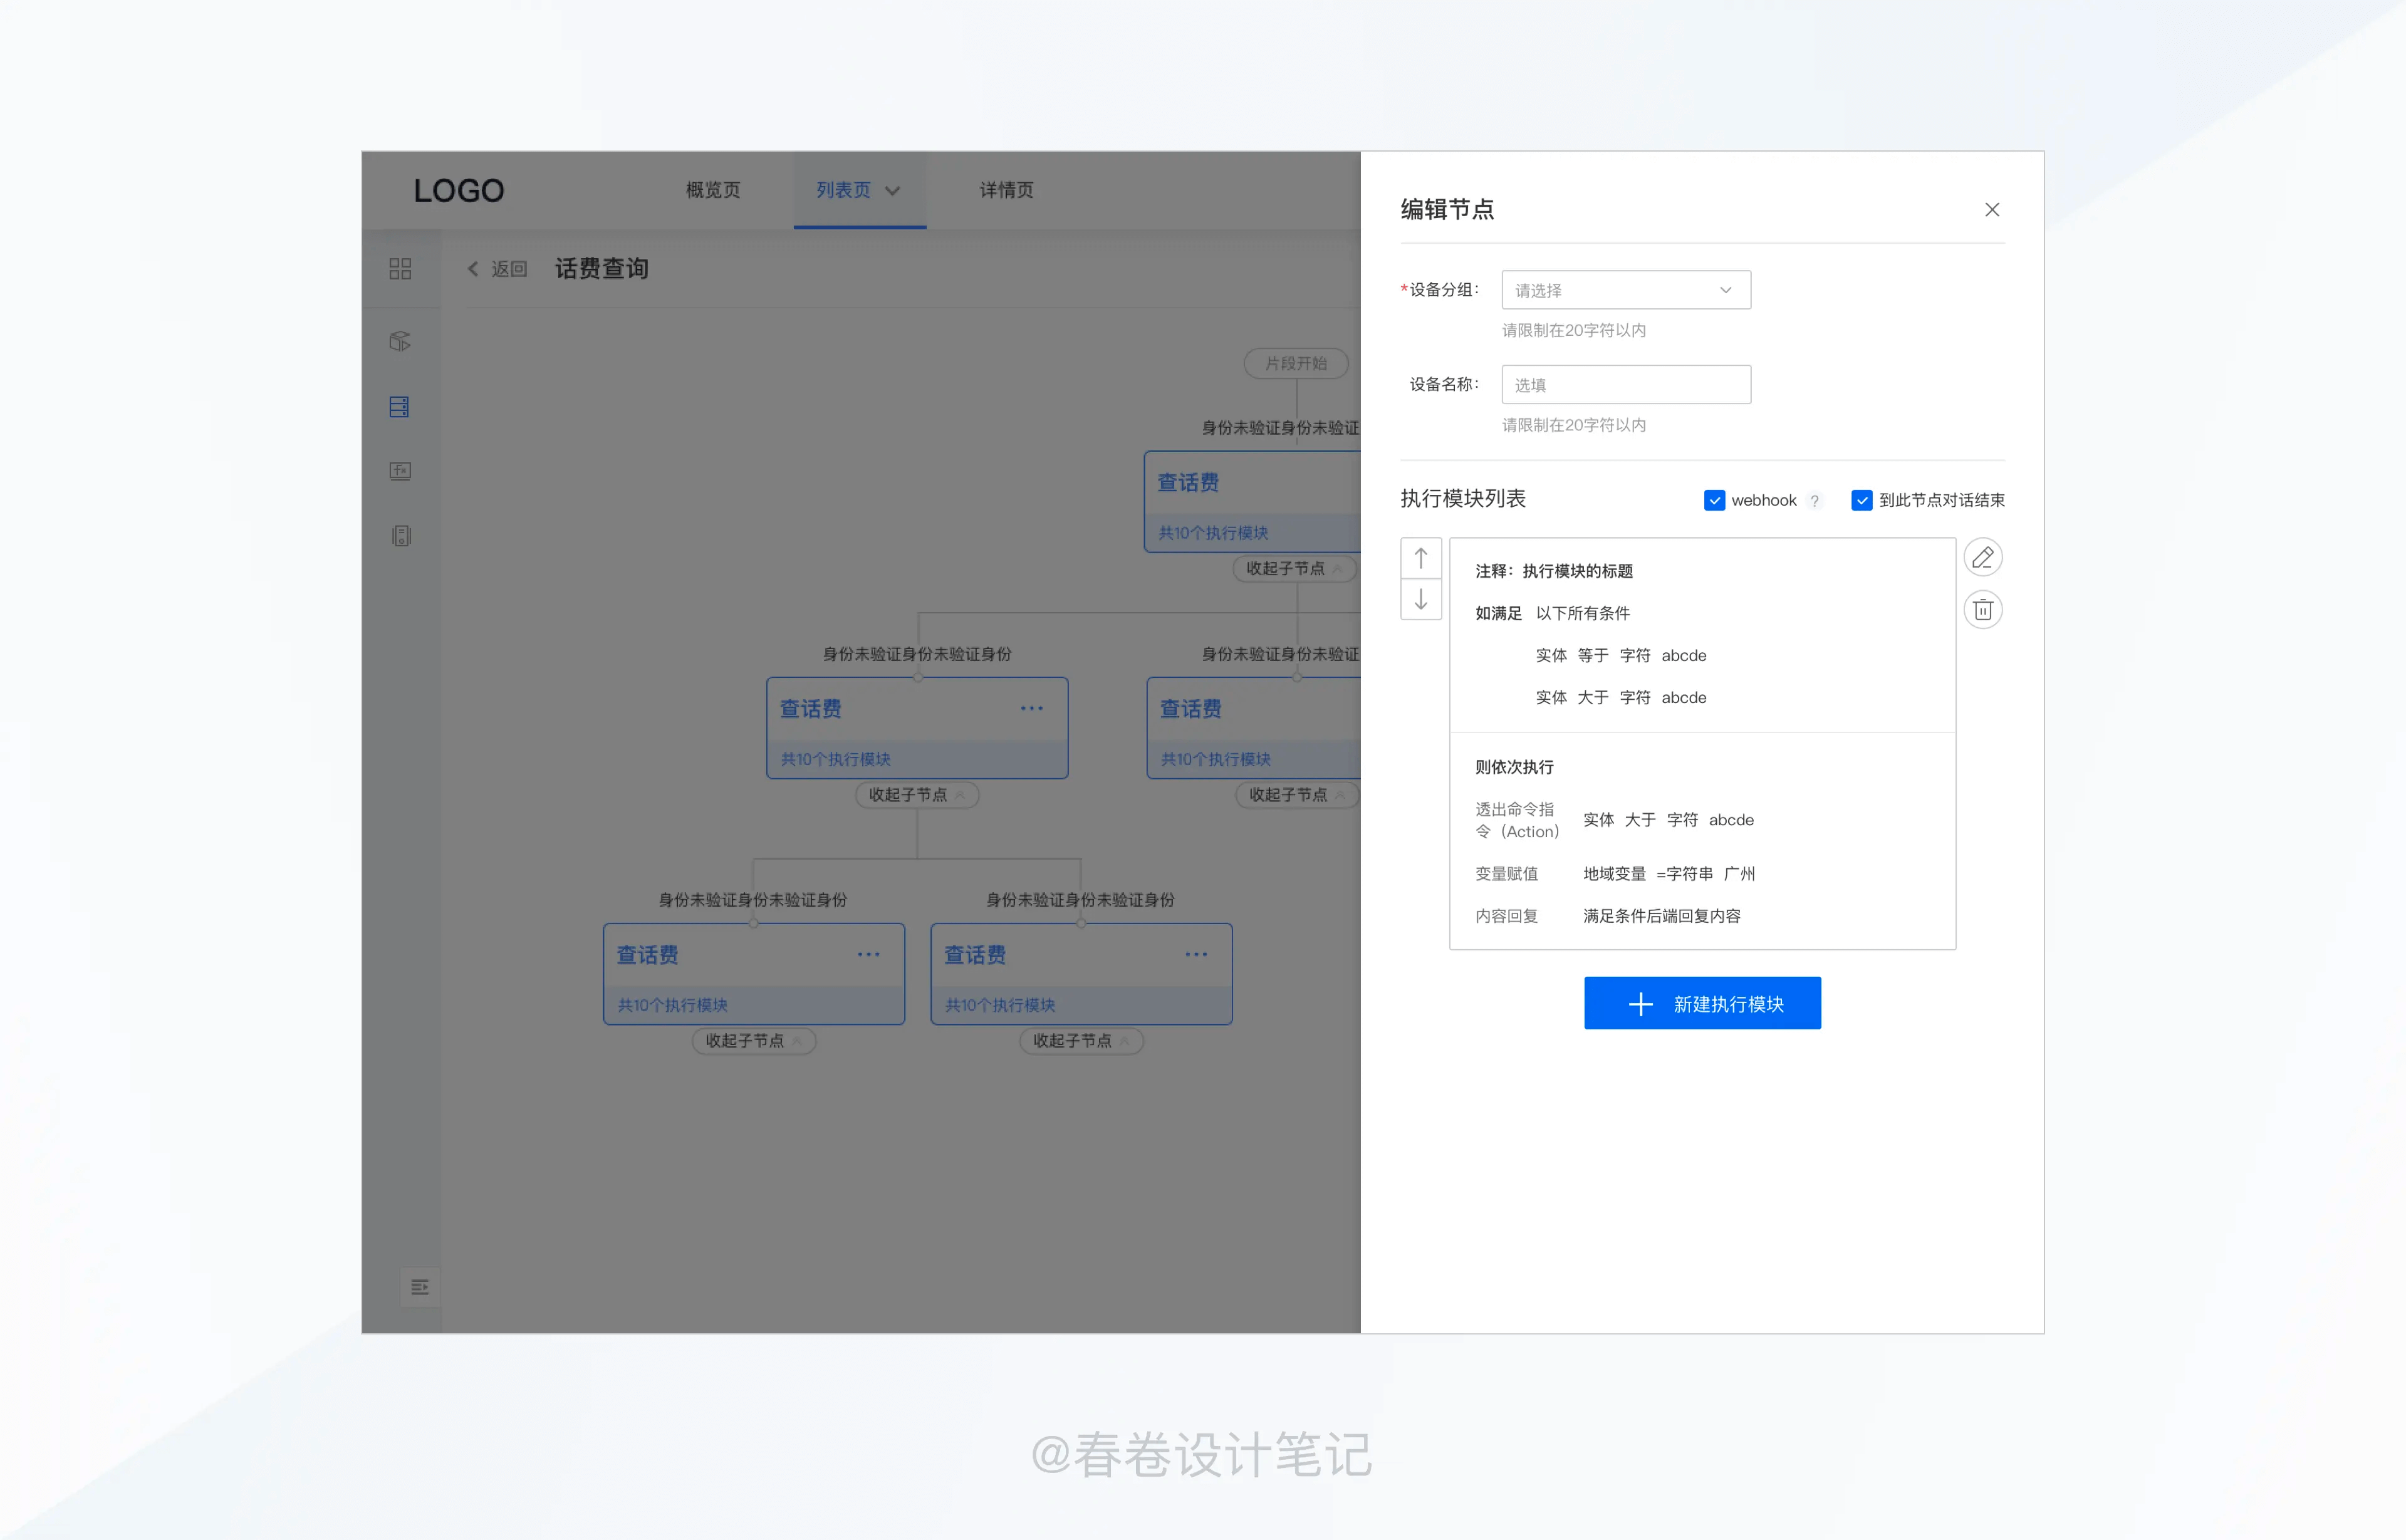Select the blue list sidebar icon

399,407
